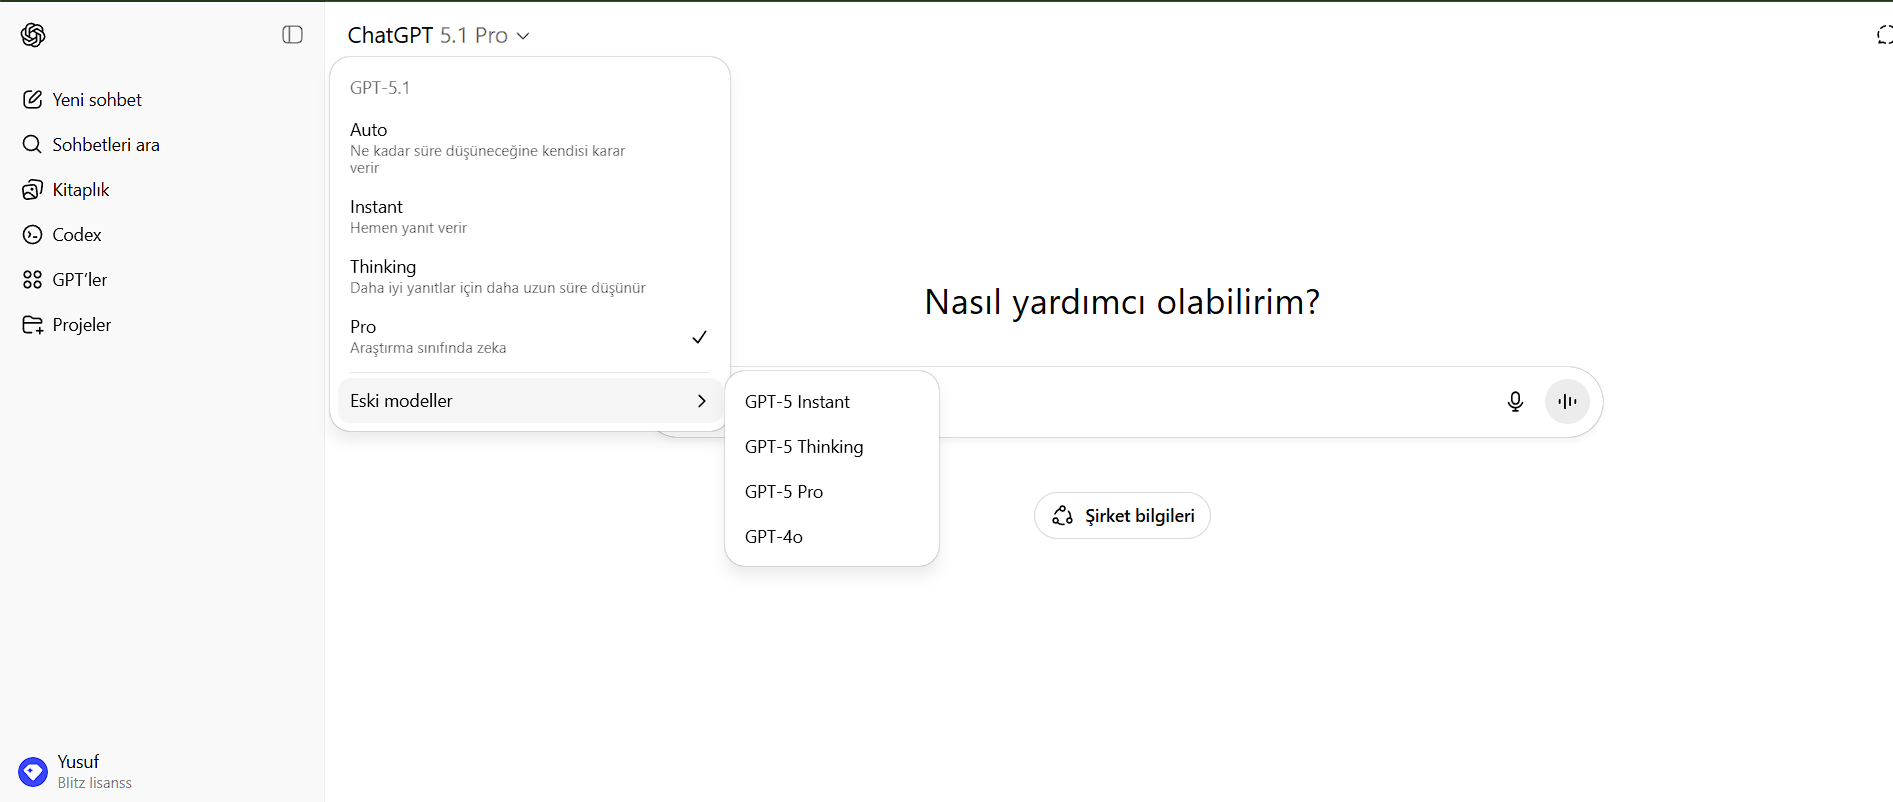The width and height of the screenshot is (1893, 802).
Task: Choose GPT-5 Thinking from legacy models
Action: pyautogui.click(x=804, y=447)
